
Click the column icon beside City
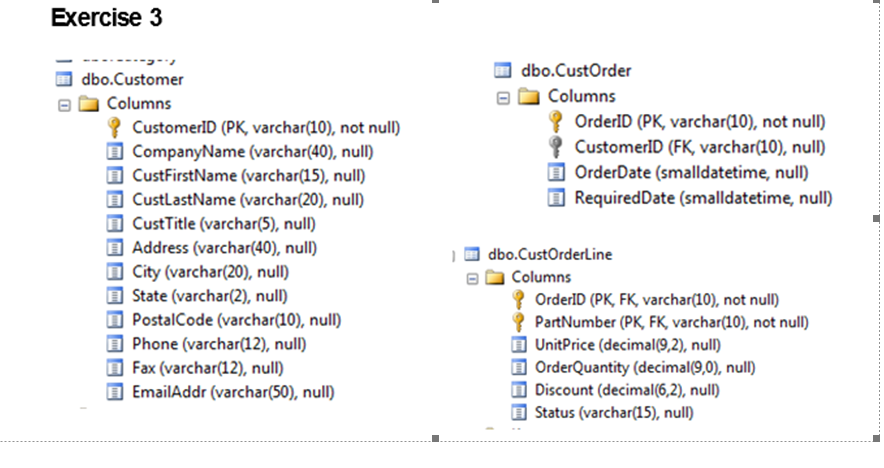pos(115,272)
